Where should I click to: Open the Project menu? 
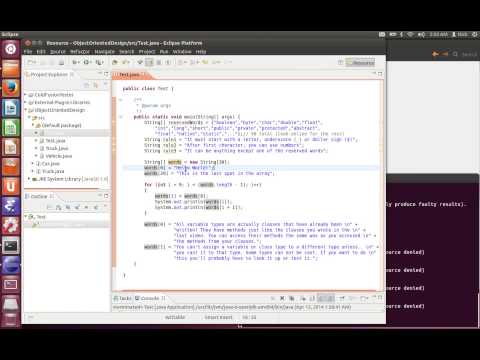(147, 52)
